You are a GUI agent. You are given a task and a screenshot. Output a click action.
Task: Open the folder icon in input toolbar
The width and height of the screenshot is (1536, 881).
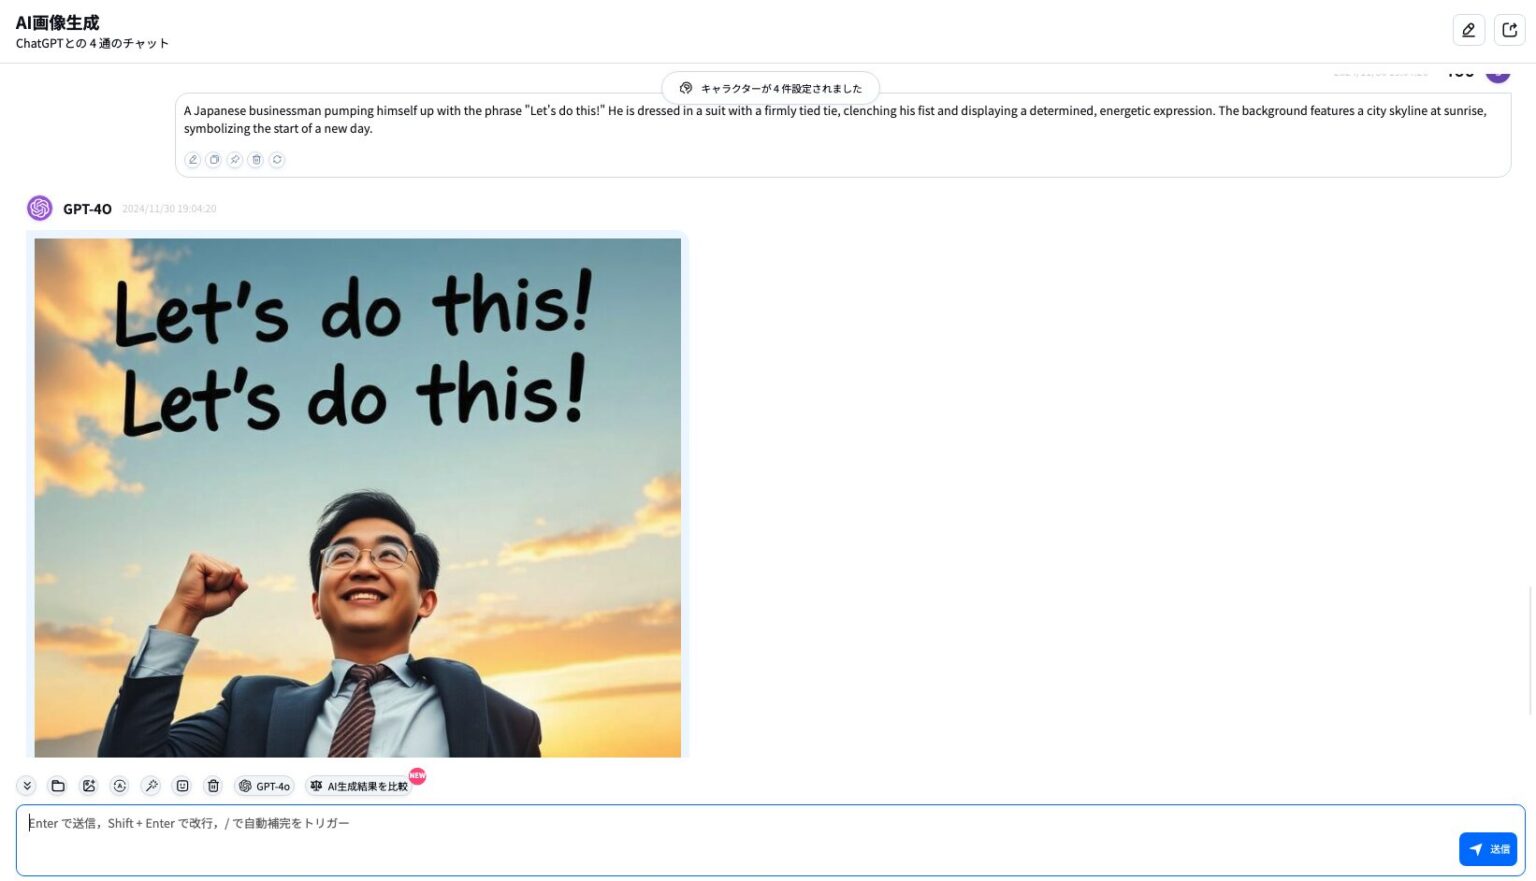58,786
